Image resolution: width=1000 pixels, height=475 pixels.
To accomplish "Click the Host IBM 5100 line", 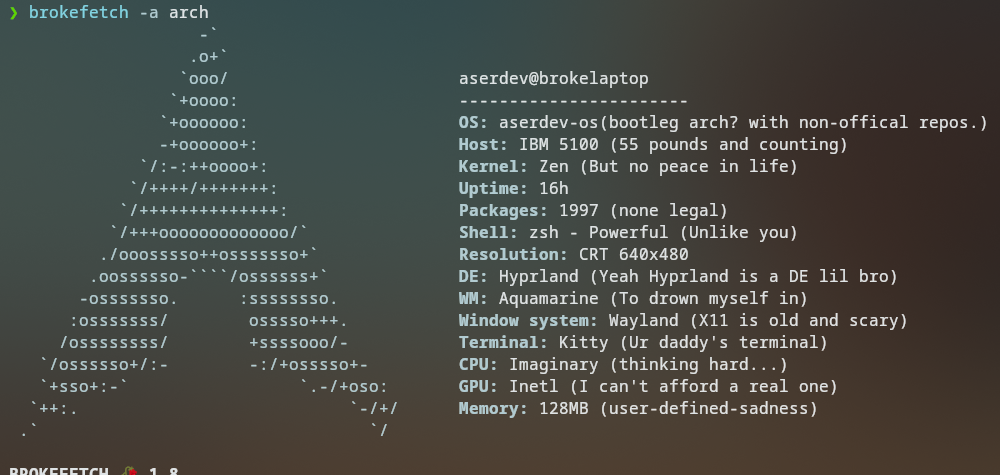I will (653, 145).
